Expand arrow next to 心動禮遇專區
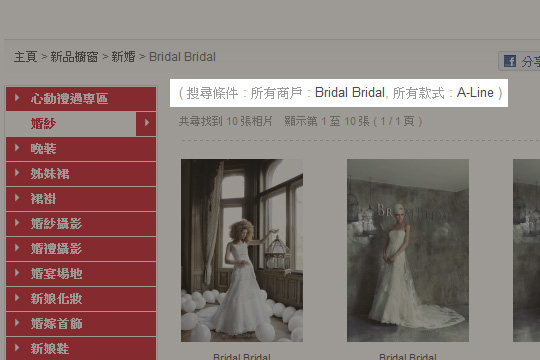540x360 pixels. point(17,98)
